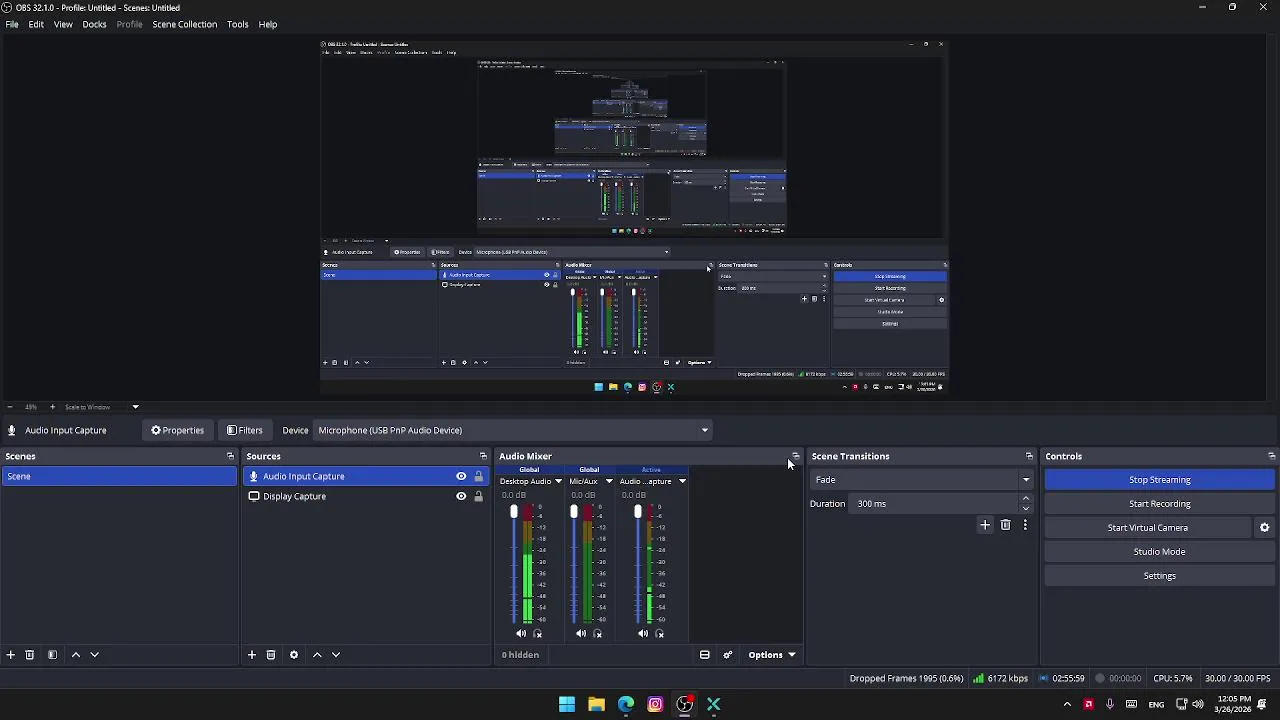The height and width of the screenshot is (720, 1280).
Task: Add a new source with plus icon
Action: (x=252, y=655)
